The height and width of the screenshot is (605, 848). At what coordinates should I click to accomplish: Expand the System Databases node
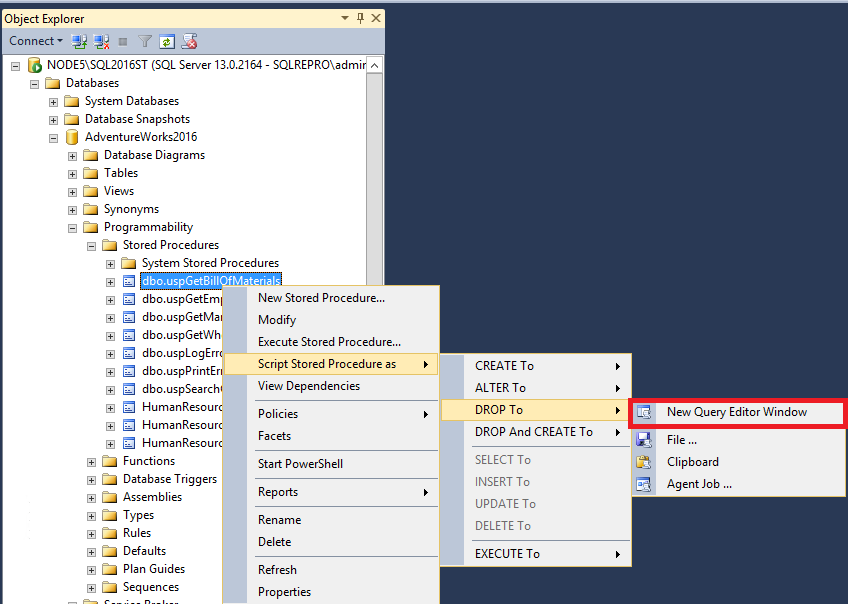[x=53, y=102]
